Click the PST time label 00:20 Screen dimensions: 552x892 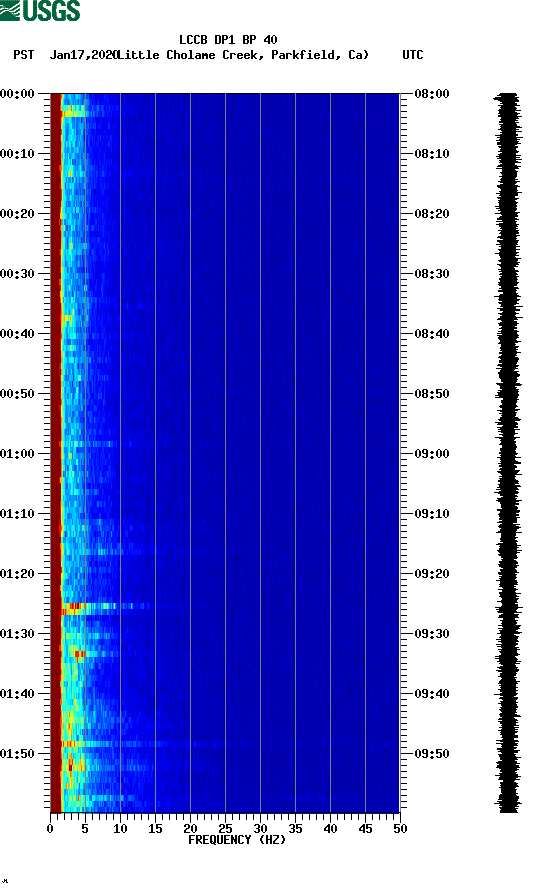[x=17, y=214]
